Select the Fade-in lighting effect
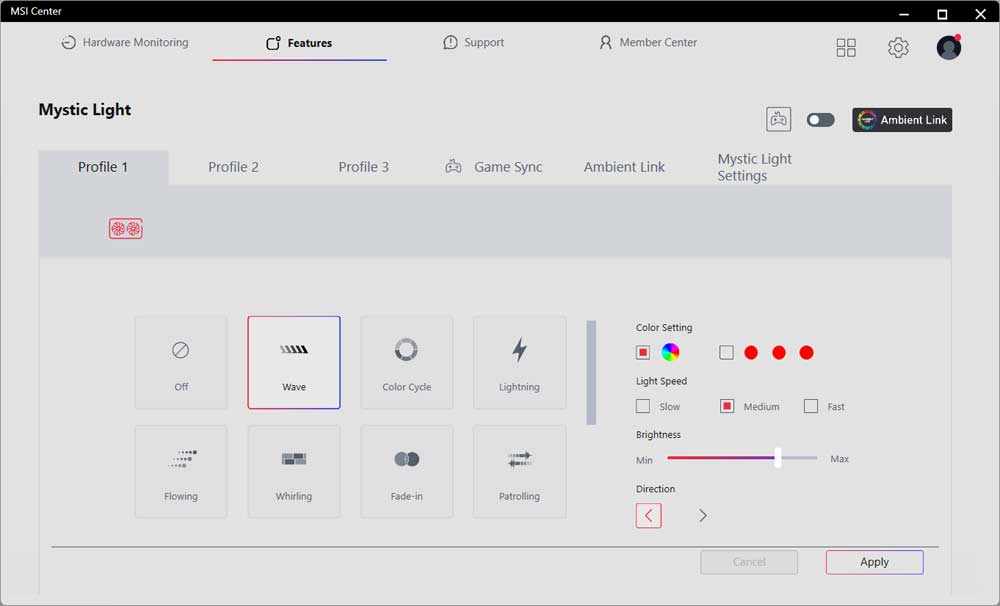The image size is (1000, 606). 407,472
